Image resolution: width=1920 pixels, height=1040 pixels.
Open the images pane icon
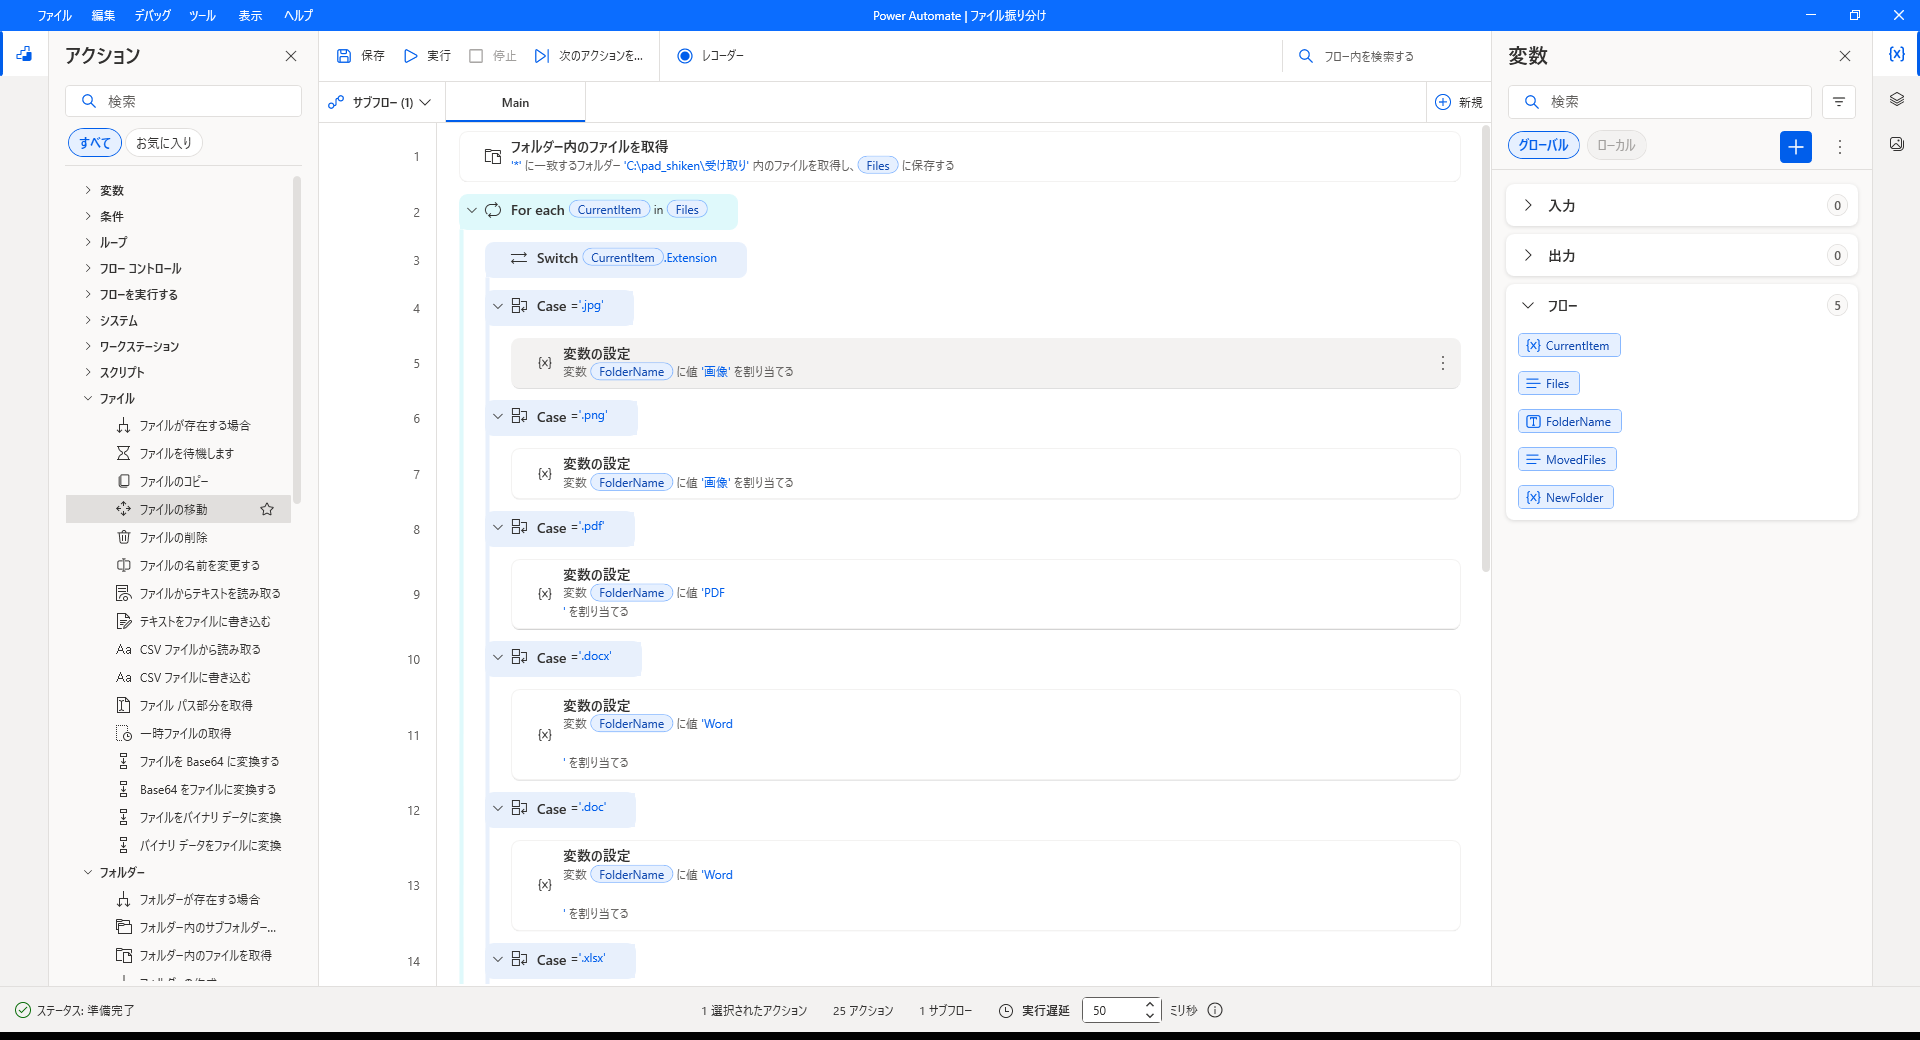(1896, 143)
